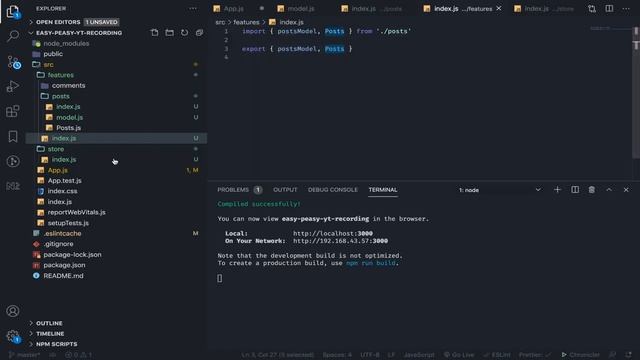The height and width of the screenshot is (360, 640).
Task: Click New File icon in explorer header
Action: [x=154, y=33]
